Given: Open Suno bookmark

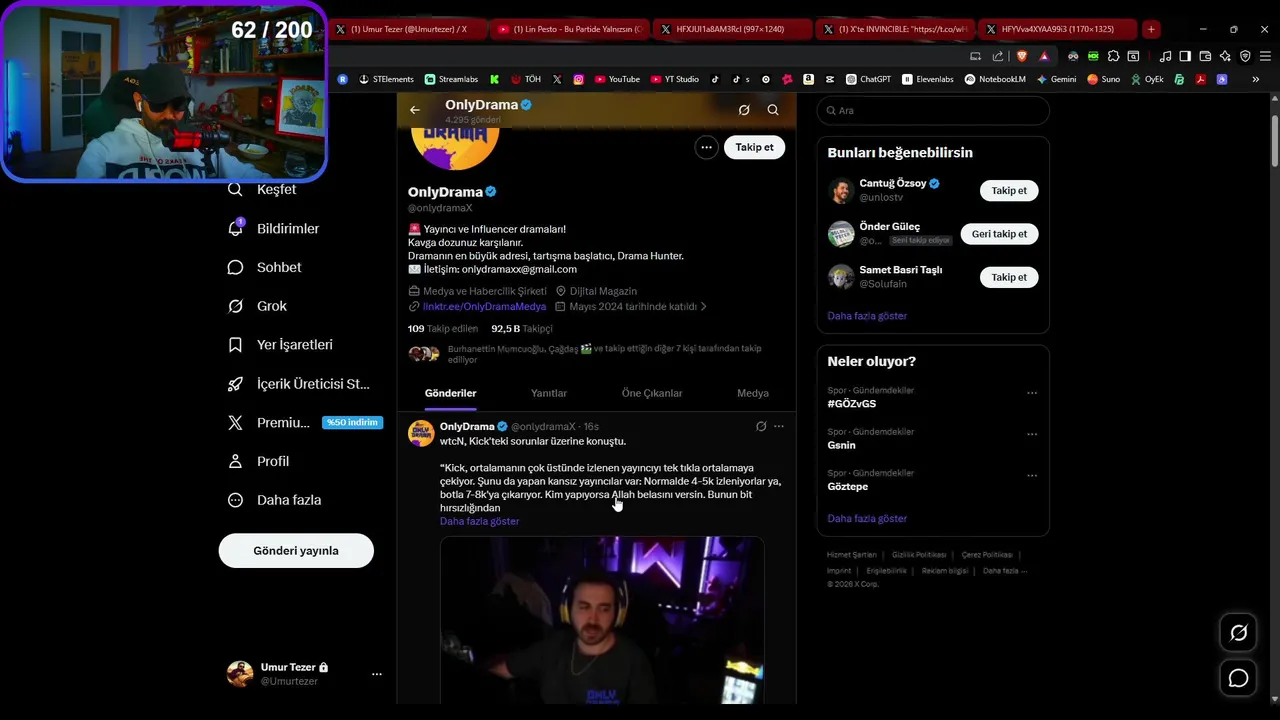Looking at the screenshot, I should 1104,79.
